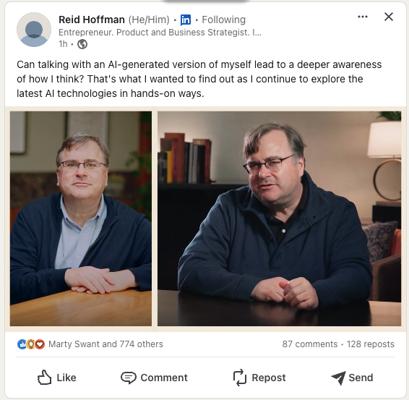Viewport: 409px width, 400px height.
Task: Open the reaction emoji icons summary
Action: point(31,344)
